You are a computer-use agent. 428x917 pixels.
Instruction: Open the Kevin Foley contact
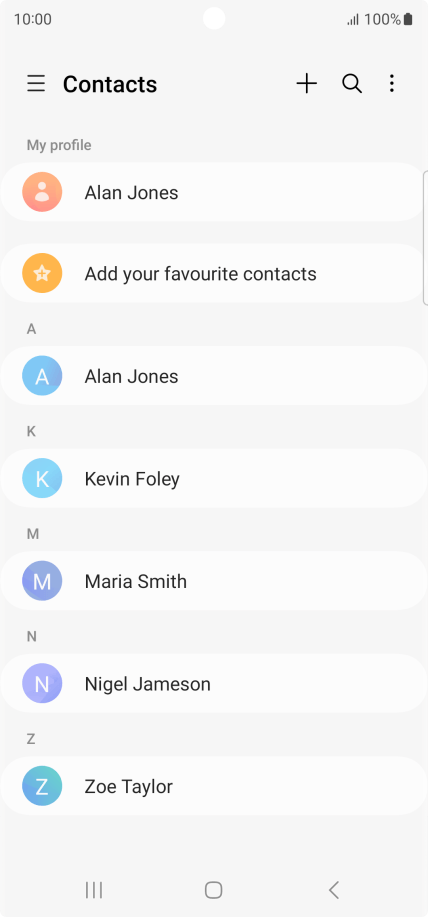point(213,478)
